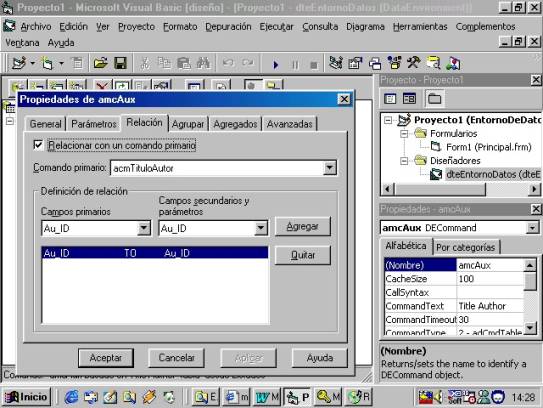
Task: Switch to the Agregados tab
Action: click(x=235, y=124)
